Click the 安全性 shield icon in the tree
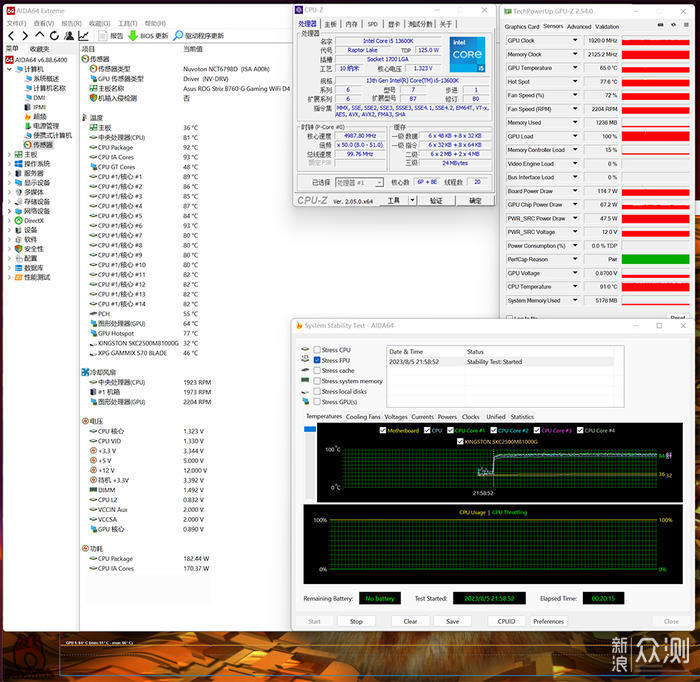 18,249
